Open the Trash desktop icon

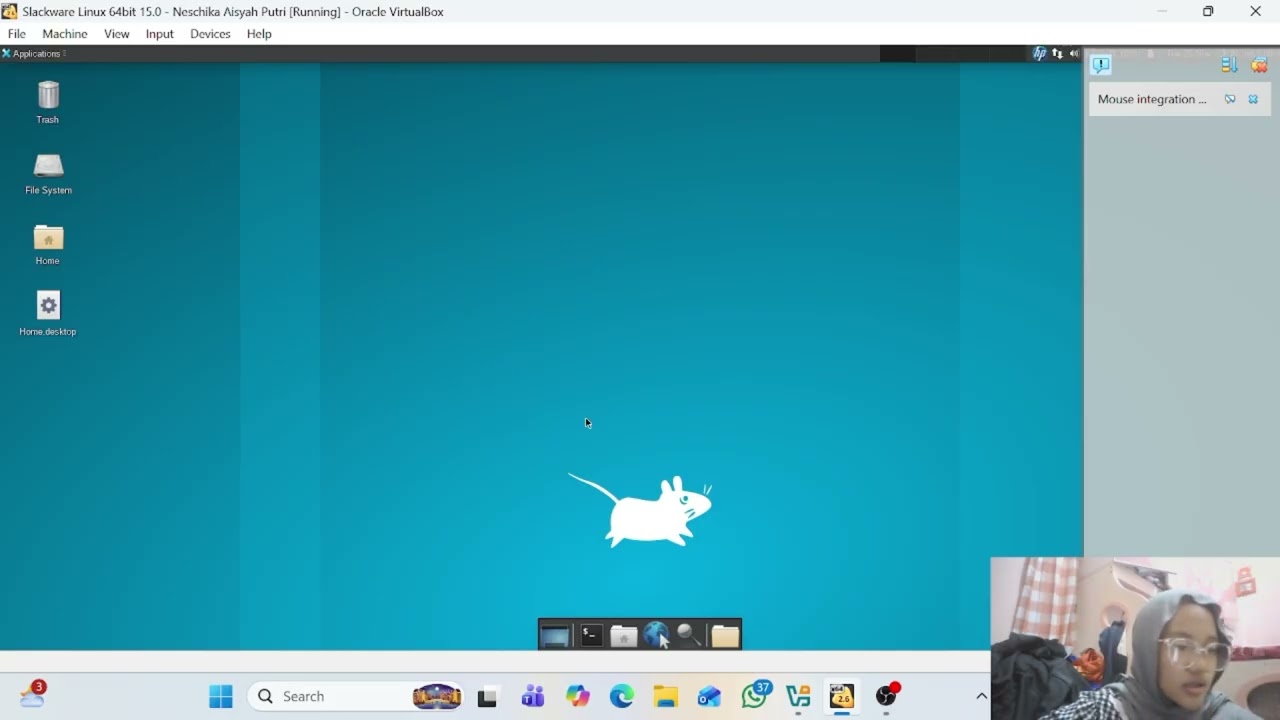click(48, 102)
